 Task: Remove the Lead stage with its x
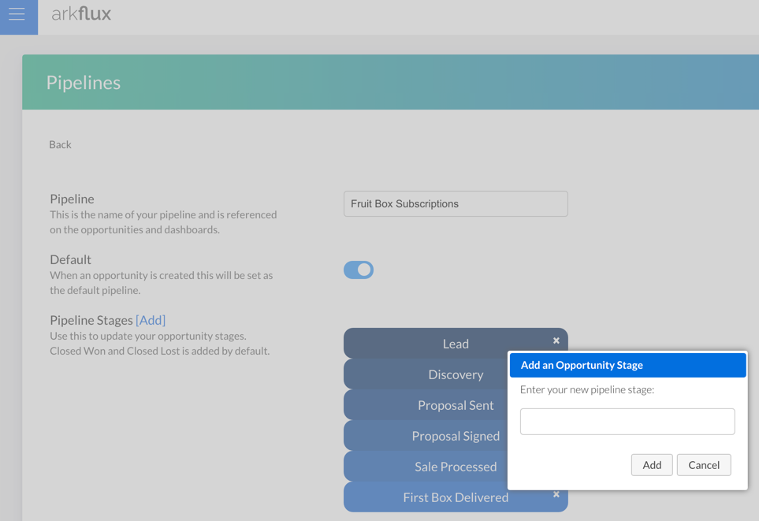[556, 341]
